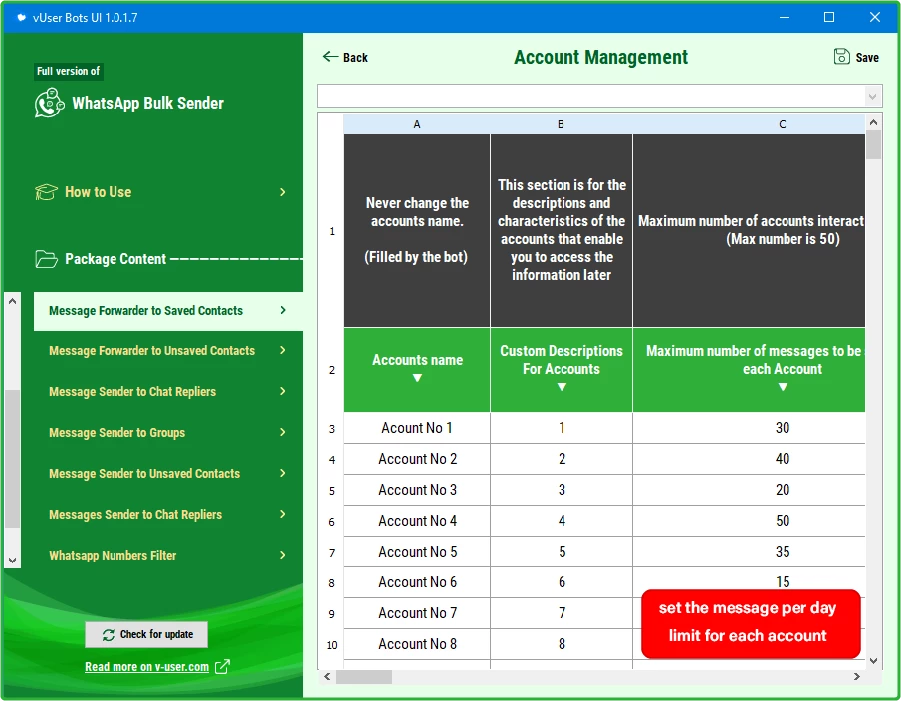
Task: Click the spreadsheet scroll down arrow
Action: pyautogui.click(x=873, y=661)
